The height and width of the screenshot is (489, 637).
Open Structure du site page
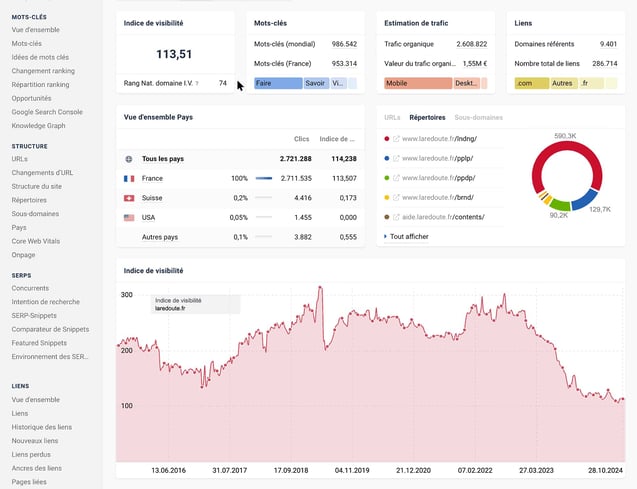(x=37, y=186)
